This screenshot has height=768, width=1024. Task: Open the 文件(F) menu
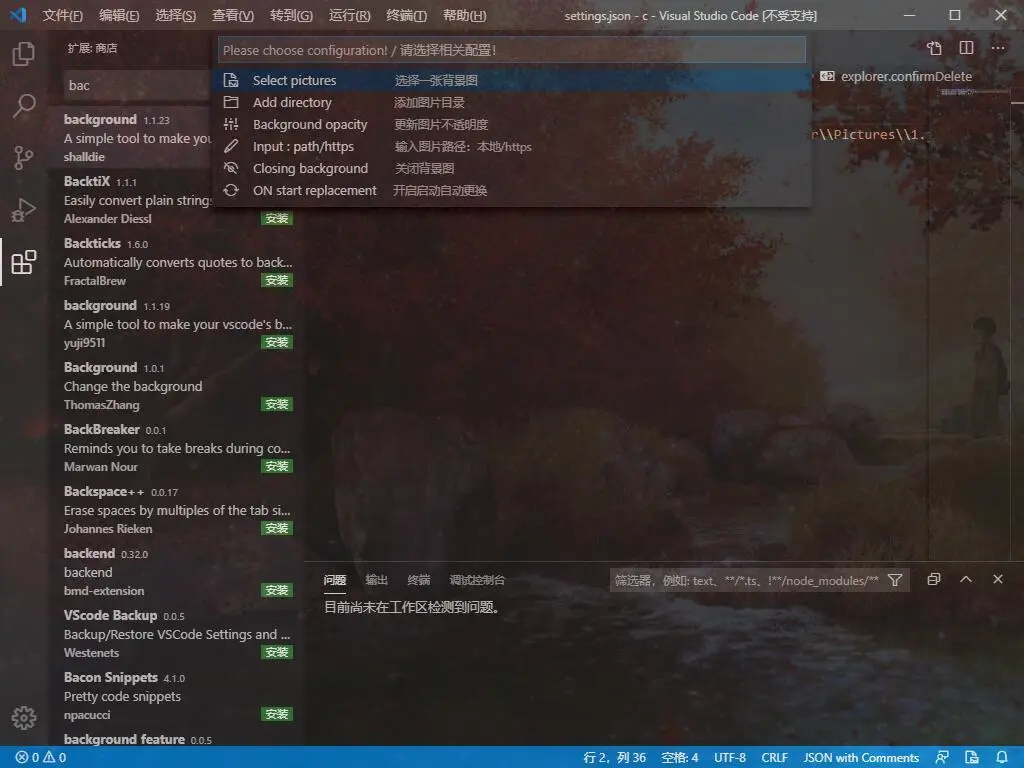click(63, 15)
